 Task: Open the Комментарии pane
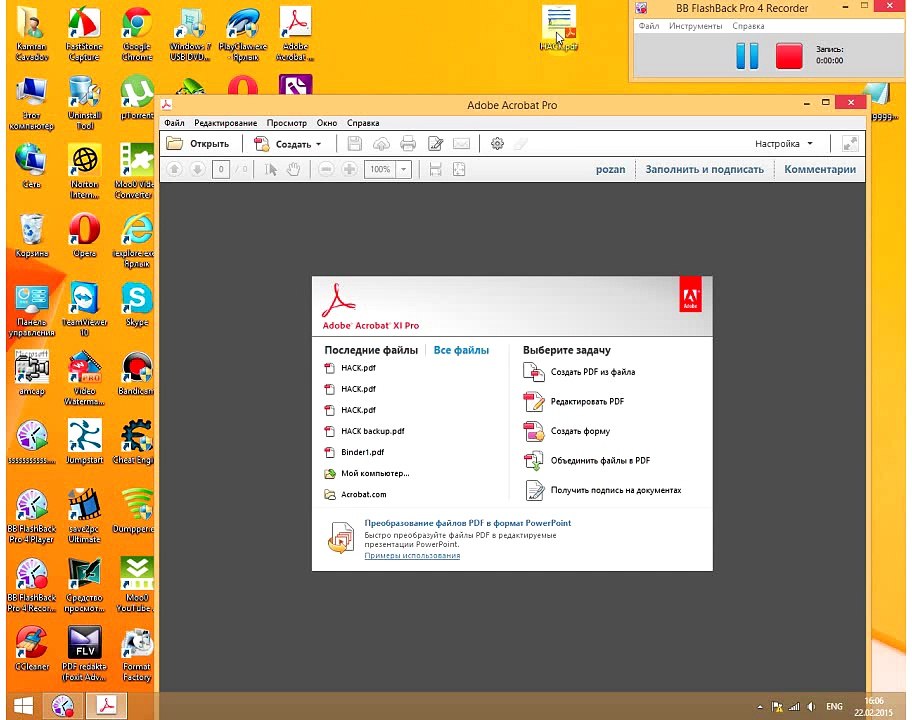coord(820,169)
